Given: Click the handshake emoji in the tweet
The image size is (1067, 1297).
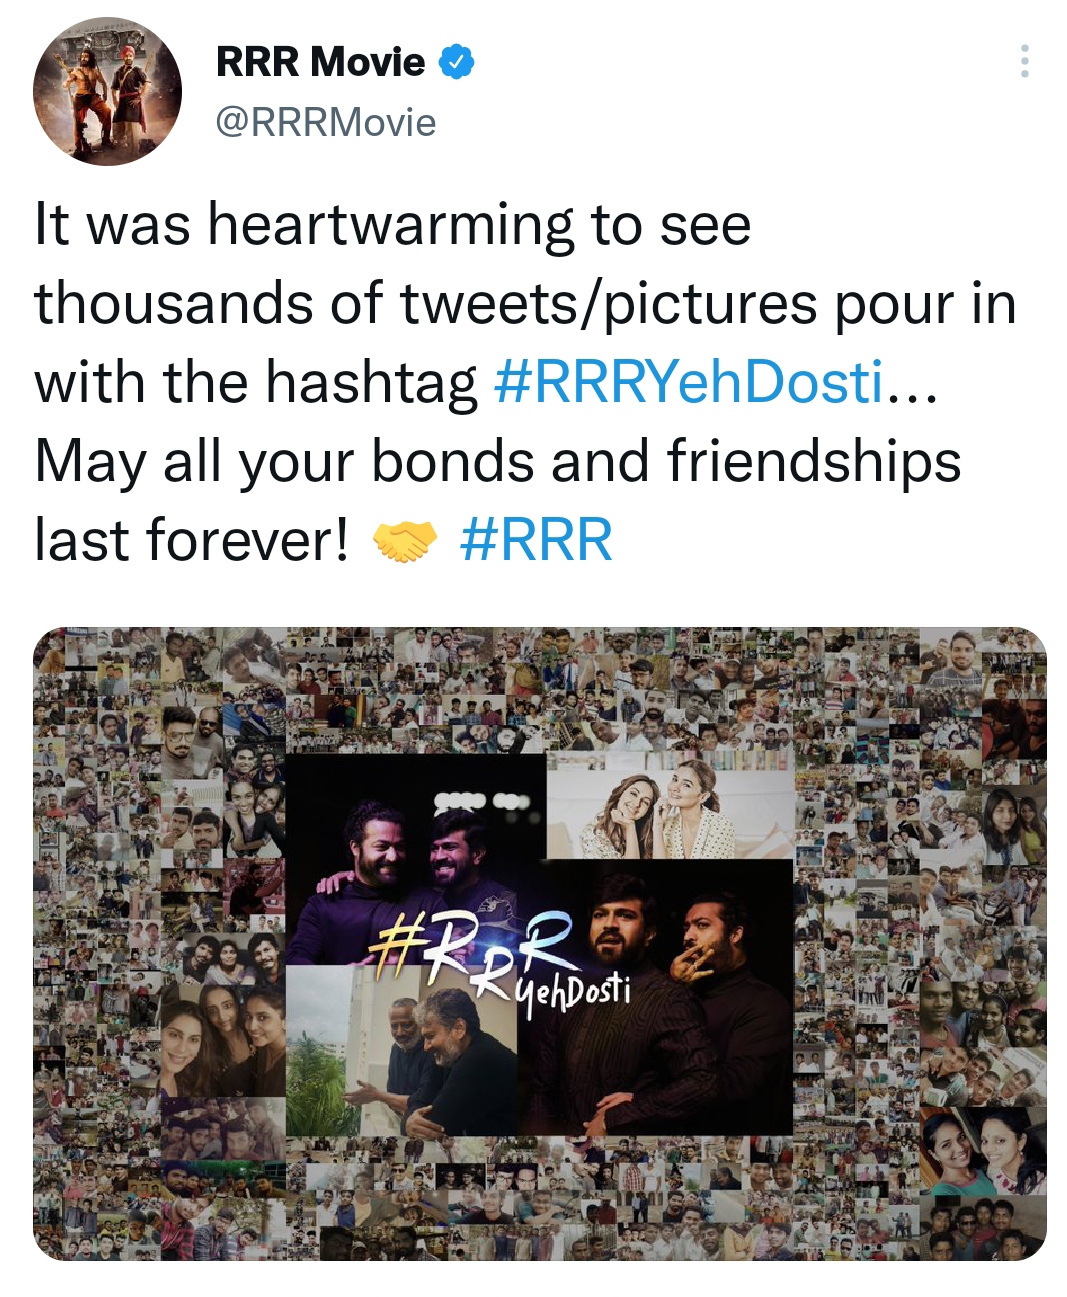Looking at the screenshot, I should (x=405, y=542).
